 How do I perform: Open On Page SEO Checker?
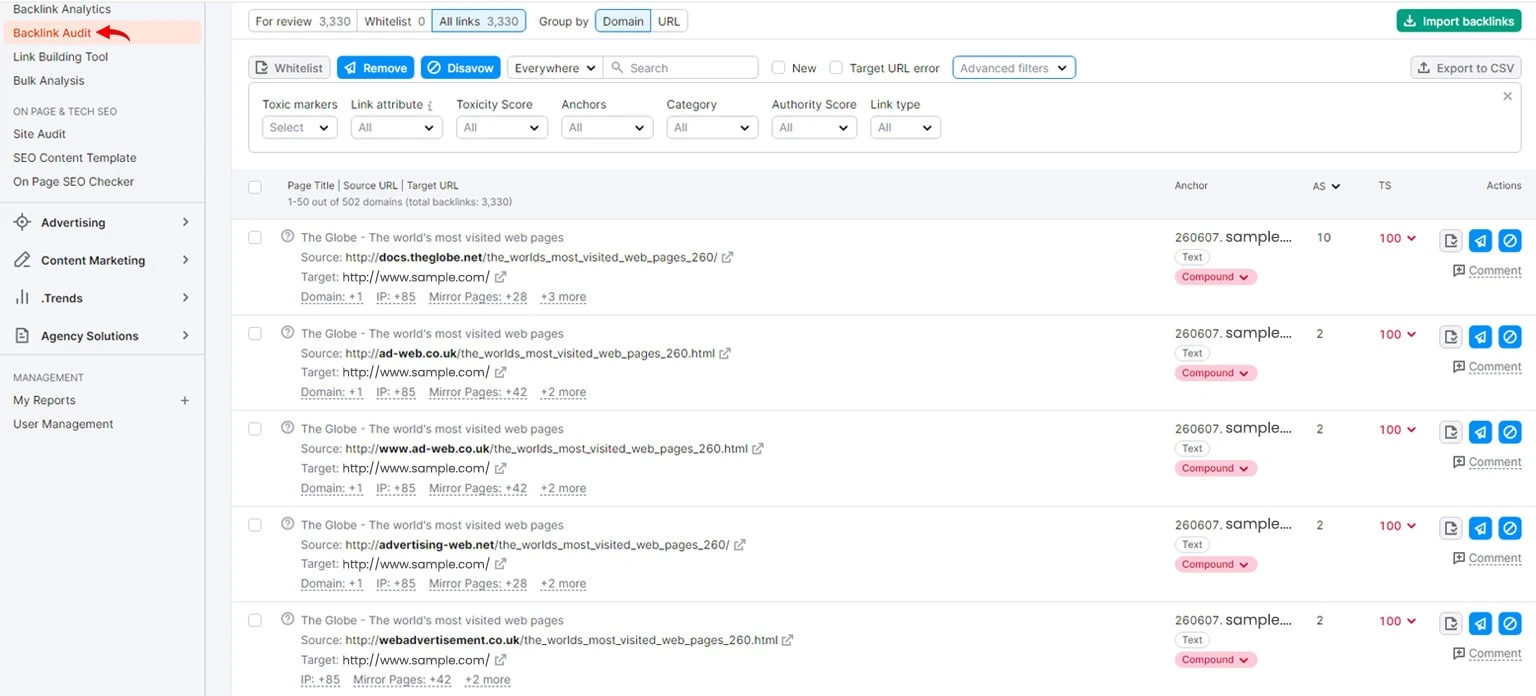(x=73, y=182)
